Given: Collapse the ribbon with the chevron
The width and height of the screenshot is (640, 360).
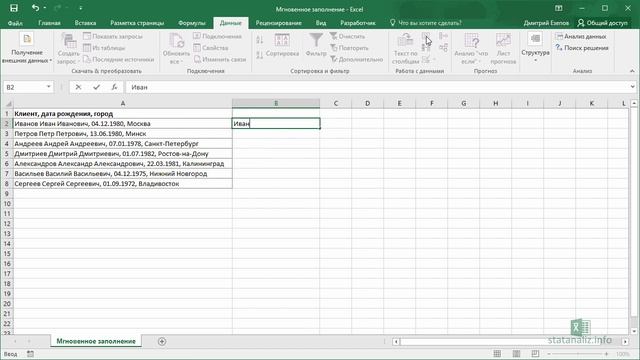Looking at the screenshot, I should click(632, 71).
